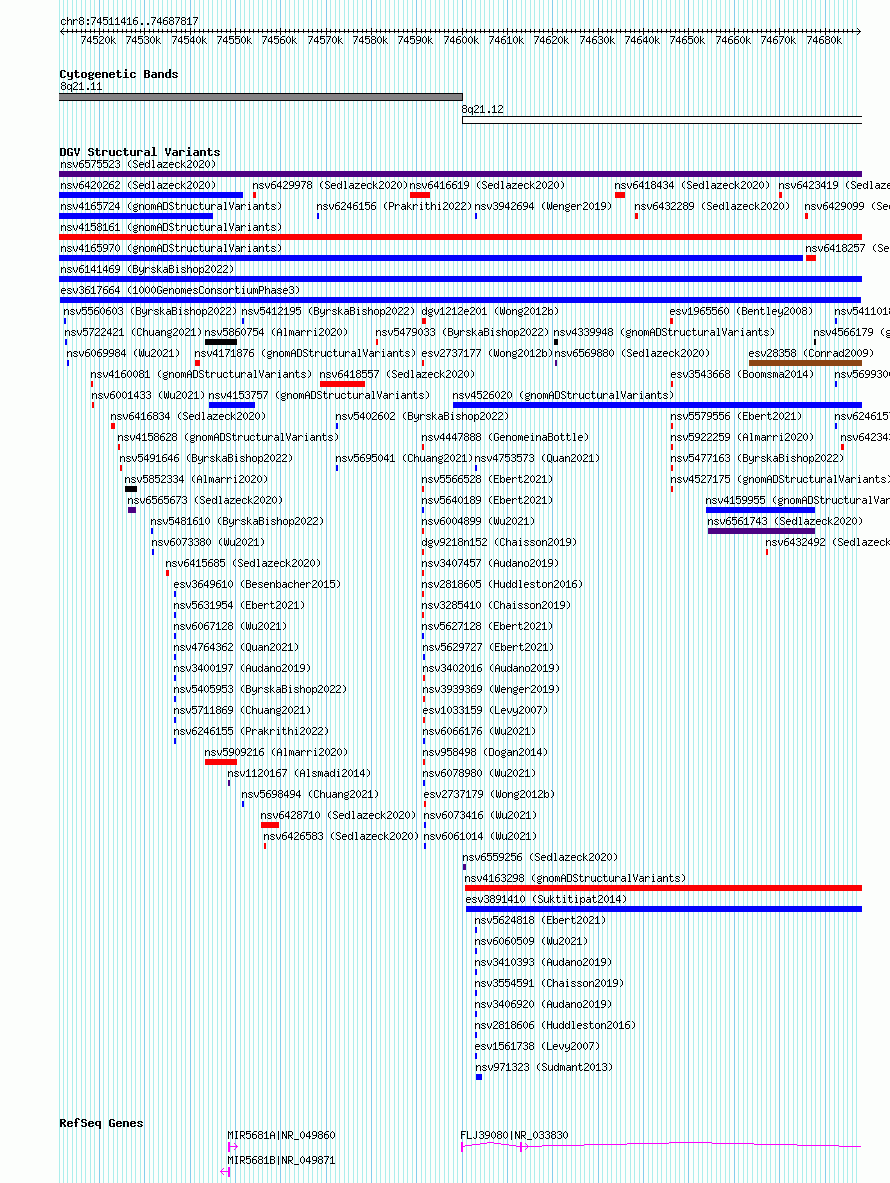Click the black nsv5852334 variant marker
This screenshot has height=1183, width=890.
coord(131,489)
